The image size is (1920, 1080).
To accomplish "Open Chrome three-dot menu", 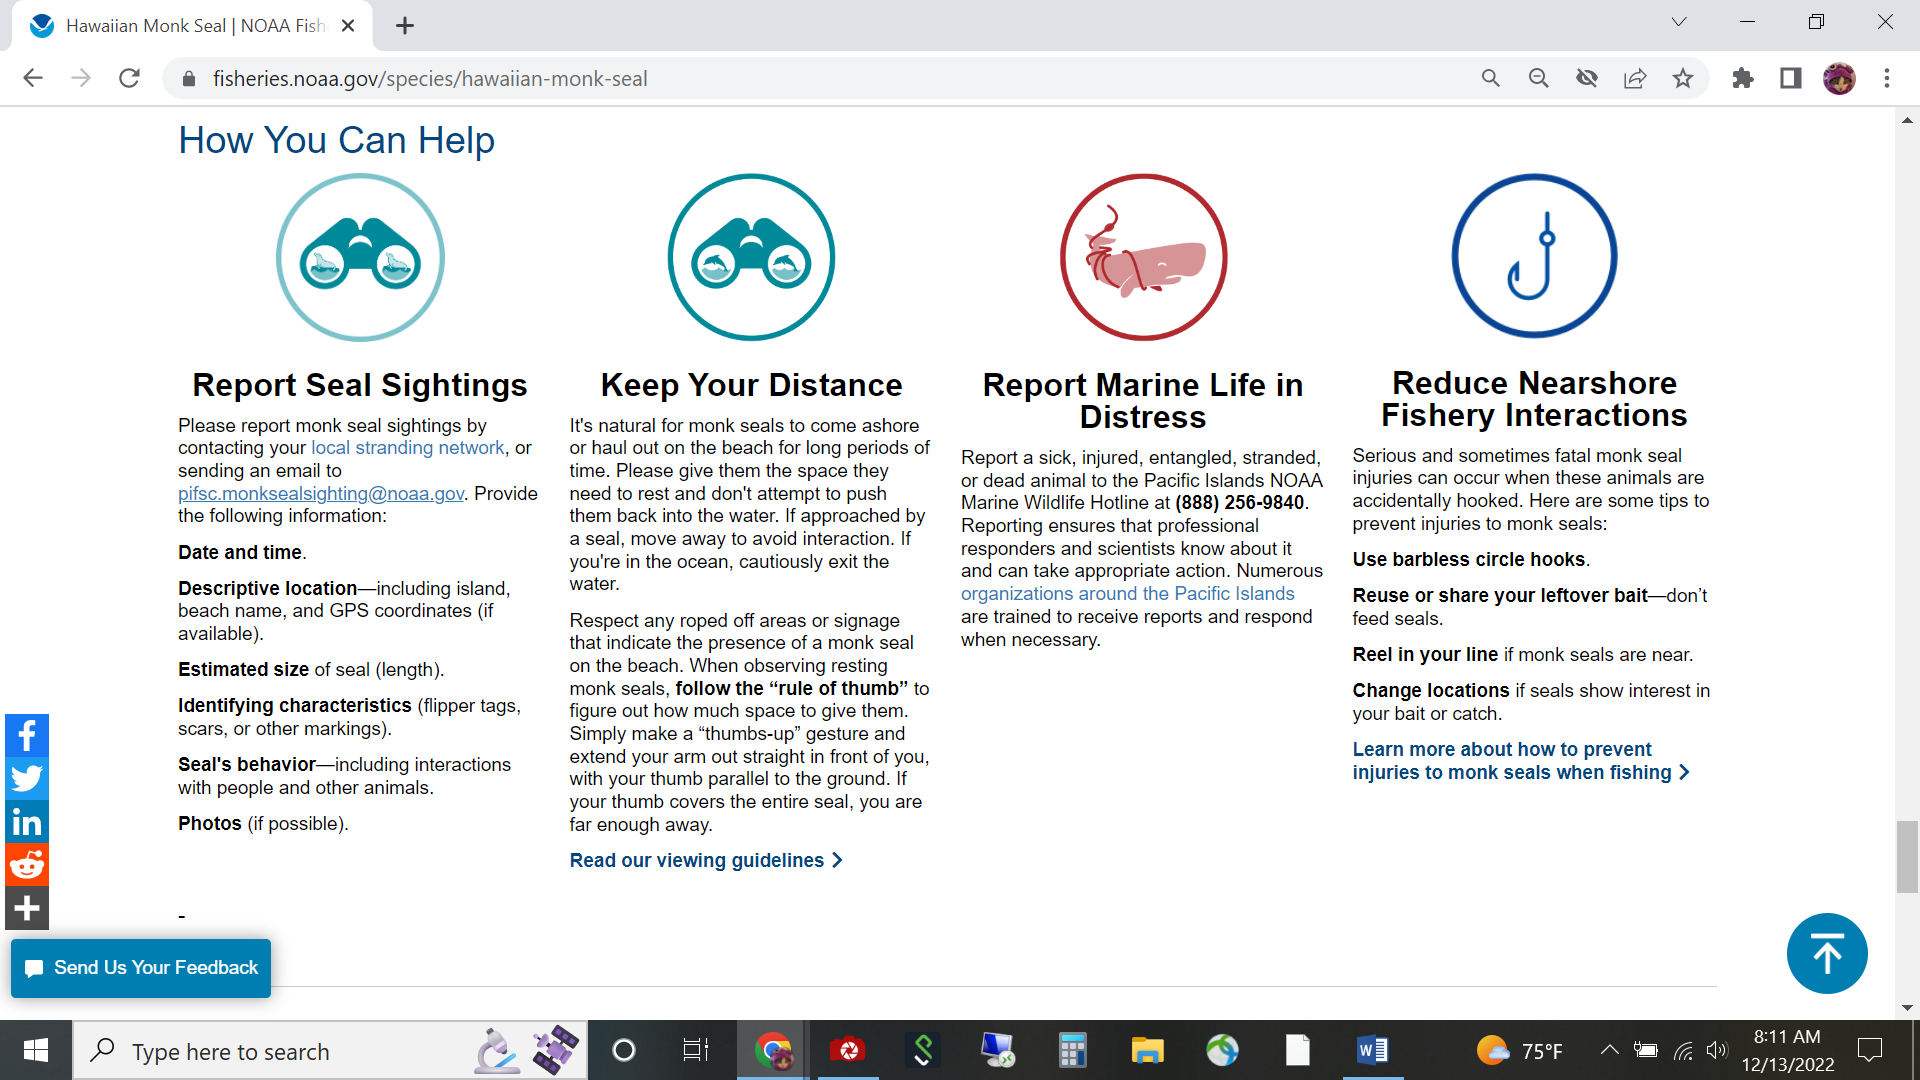I will point(1887,78).
